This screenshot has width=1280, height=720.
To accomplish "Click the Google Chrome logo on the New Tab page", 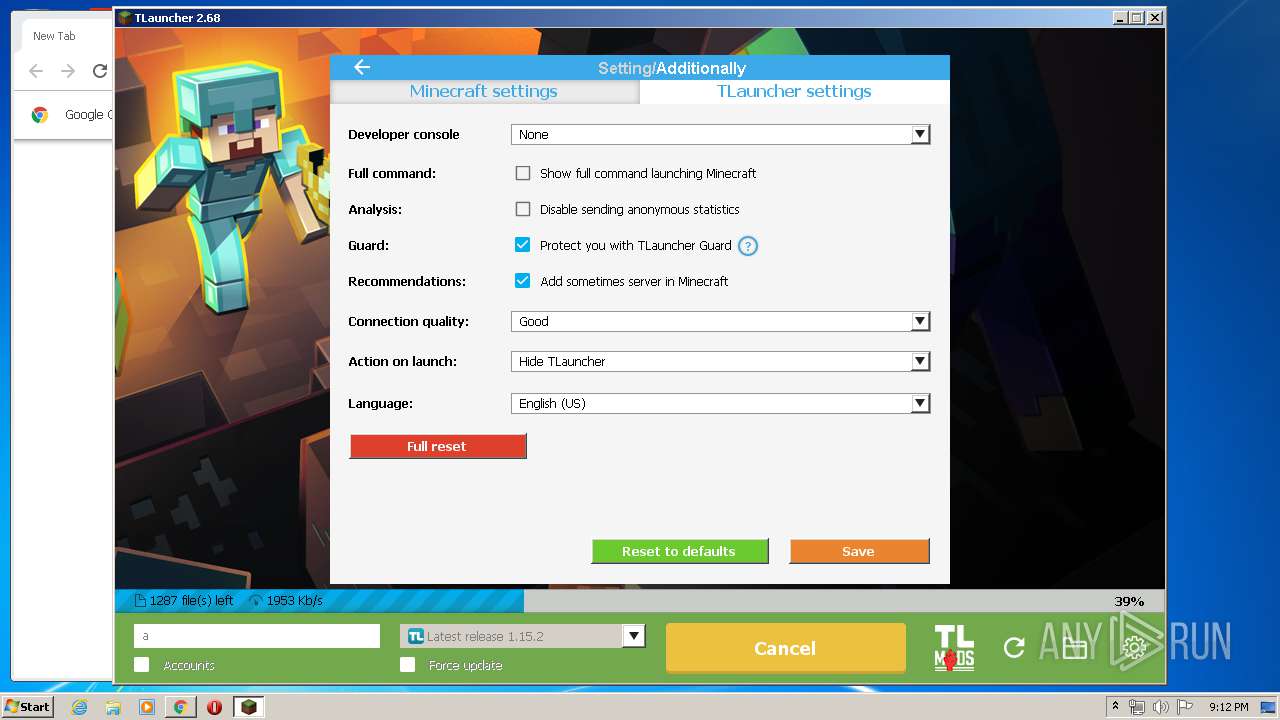I will coord(40,115).
